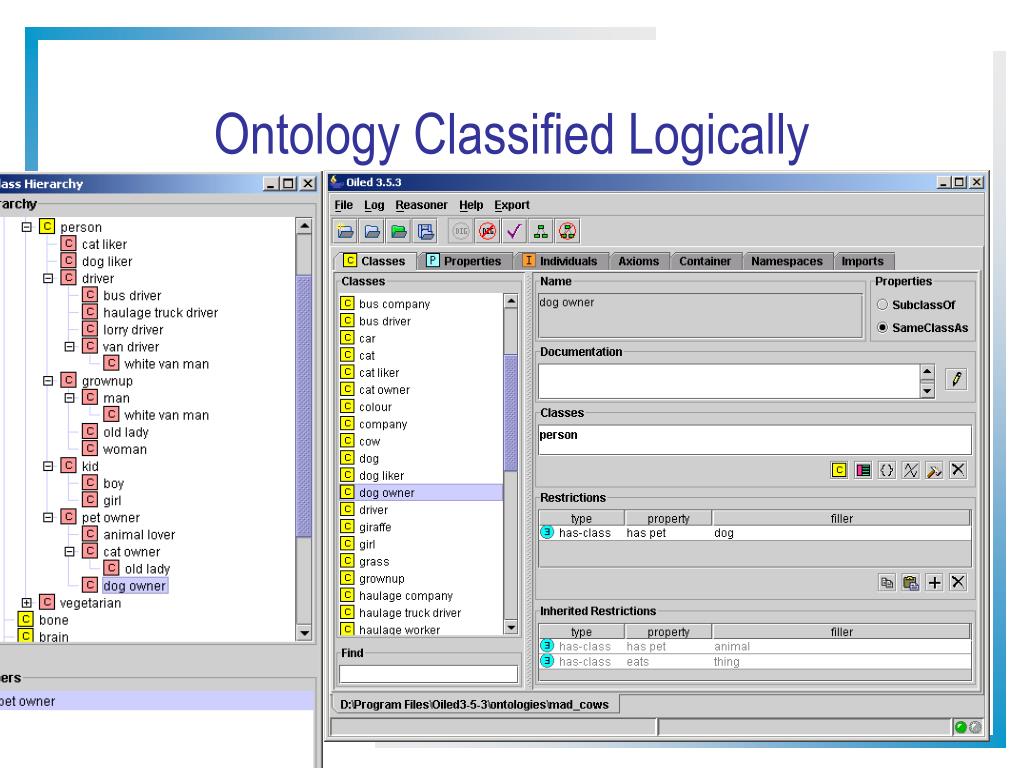
Task: Click the pencil edit documentation icon
Action: (956, 379)
